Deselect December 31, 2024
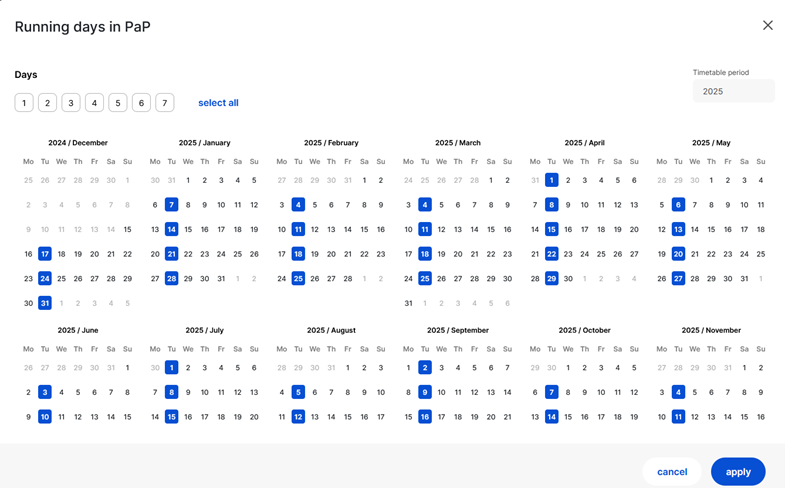The image size is (785, 488). point(45,303)
